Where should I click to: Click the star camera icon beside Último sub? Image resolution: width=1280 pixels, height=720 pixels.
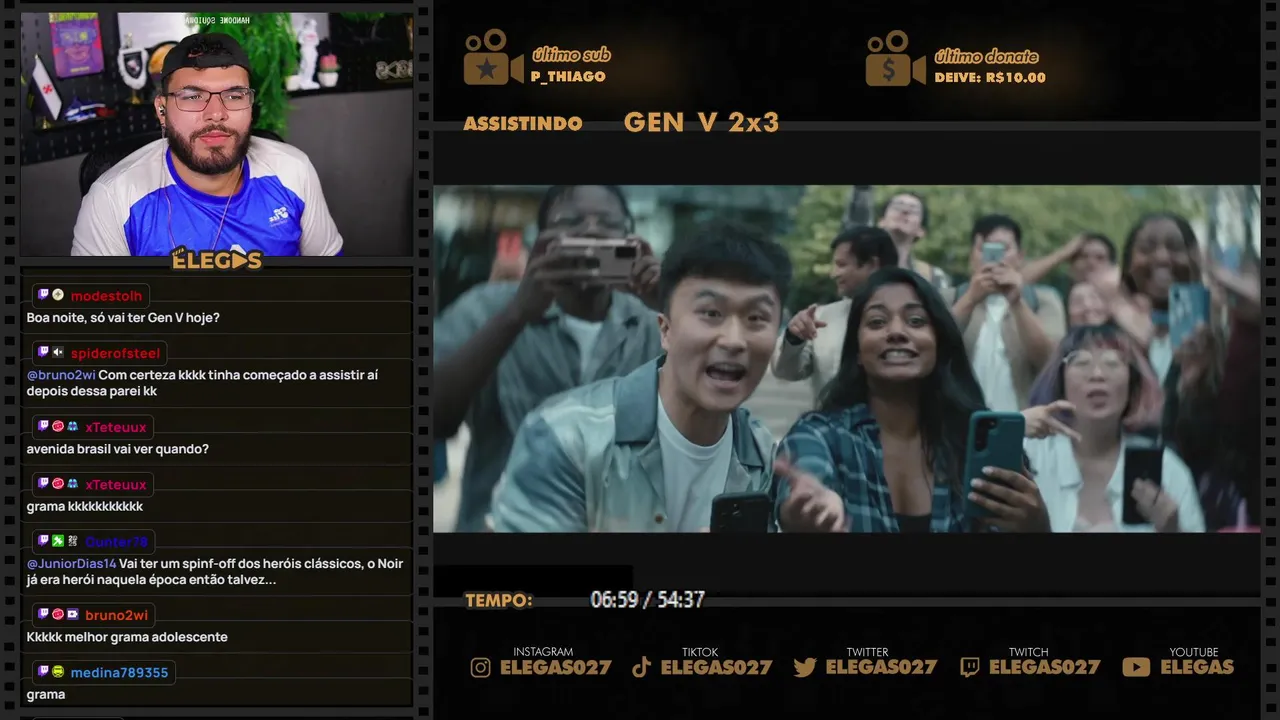pyautogui.click(x=493, y=57)
